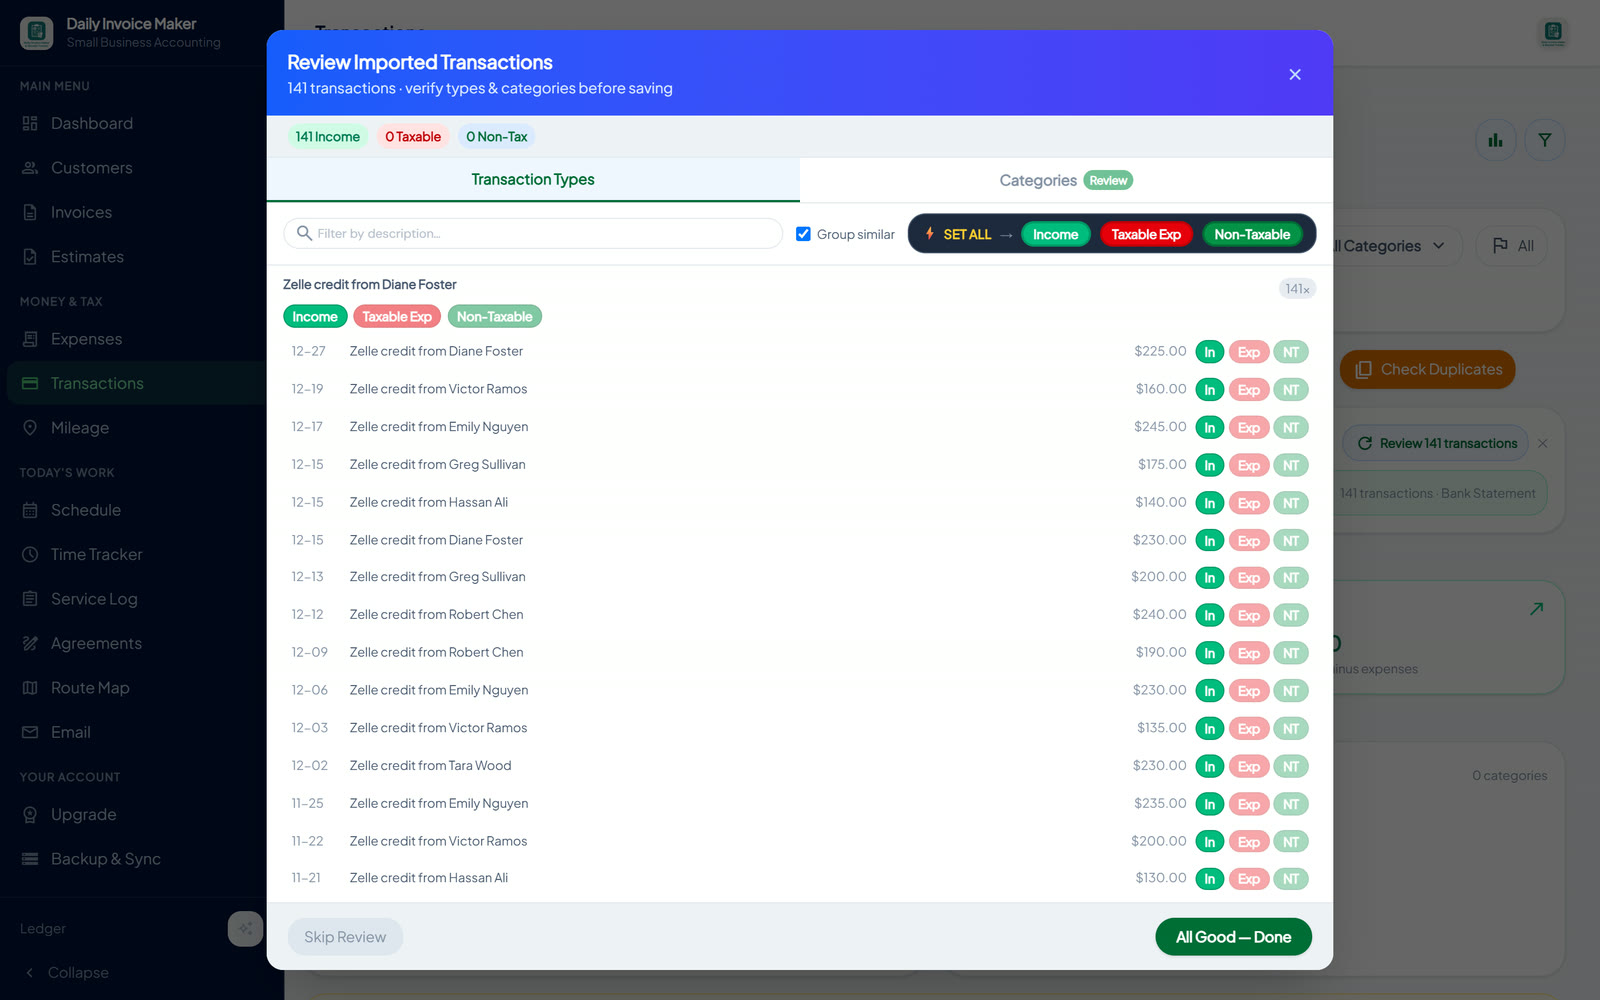
Task: Close the Review Imported Transactions dialog
Action: 1295,75
